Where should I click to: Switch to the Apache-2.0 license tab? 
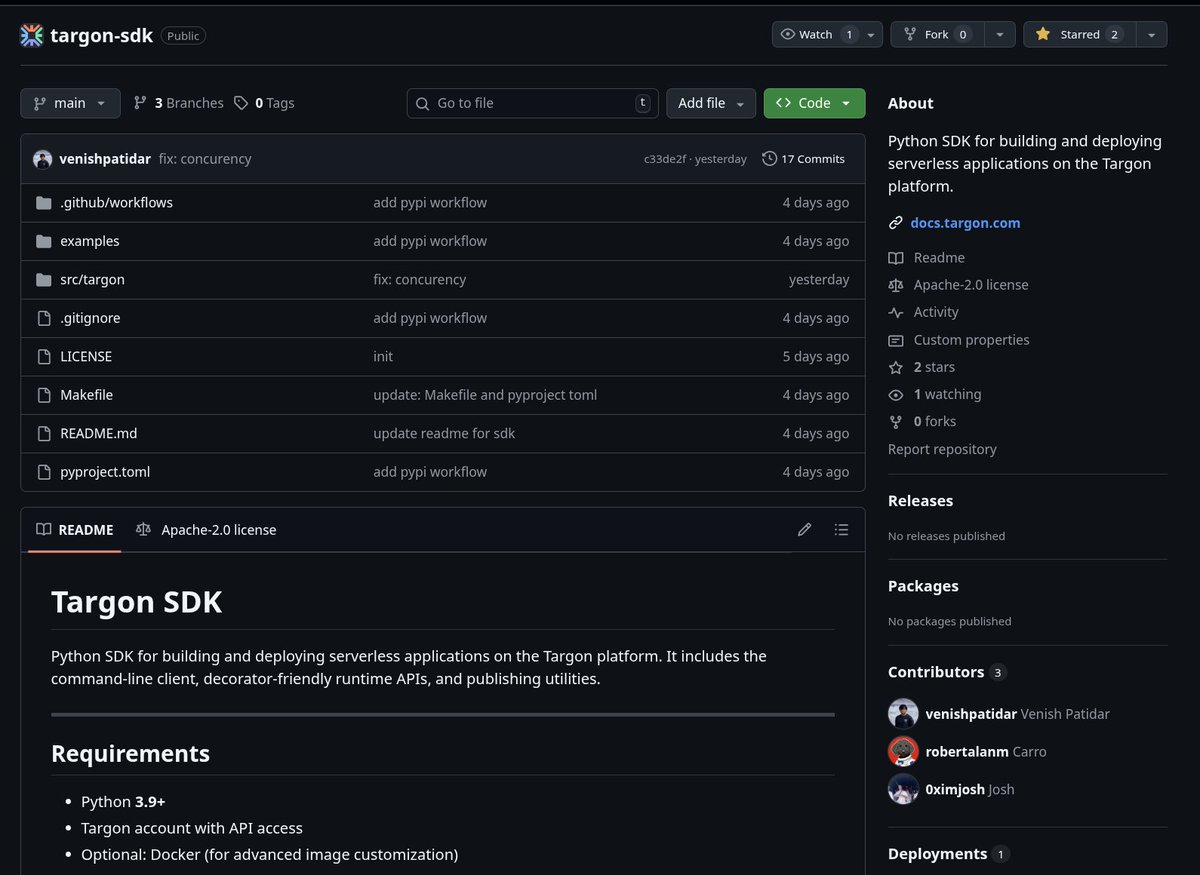point(218,529)
